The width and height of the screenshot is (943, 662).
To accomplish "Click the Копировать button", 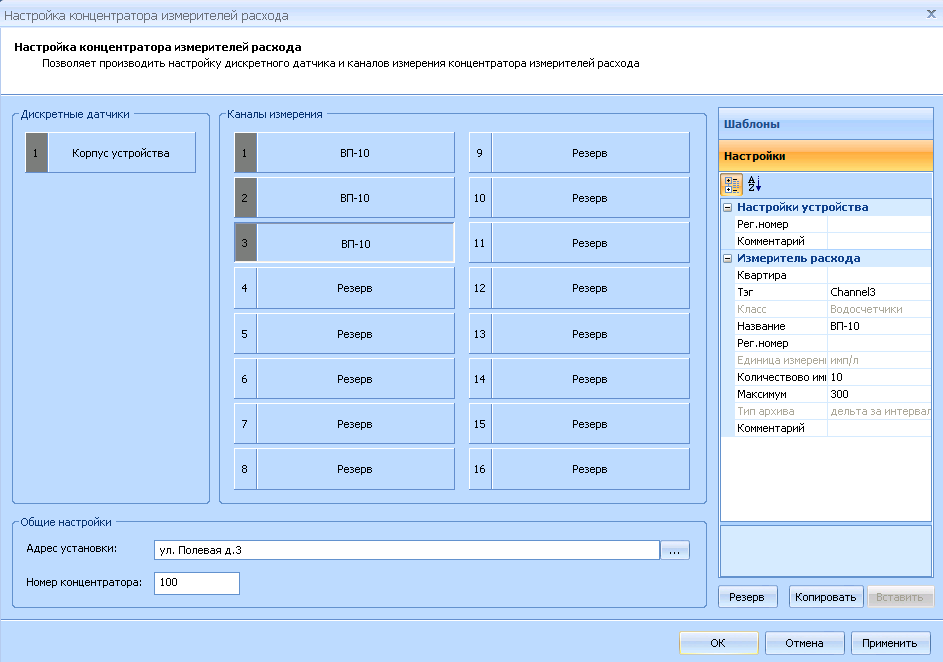I will (x=825, y=597).
